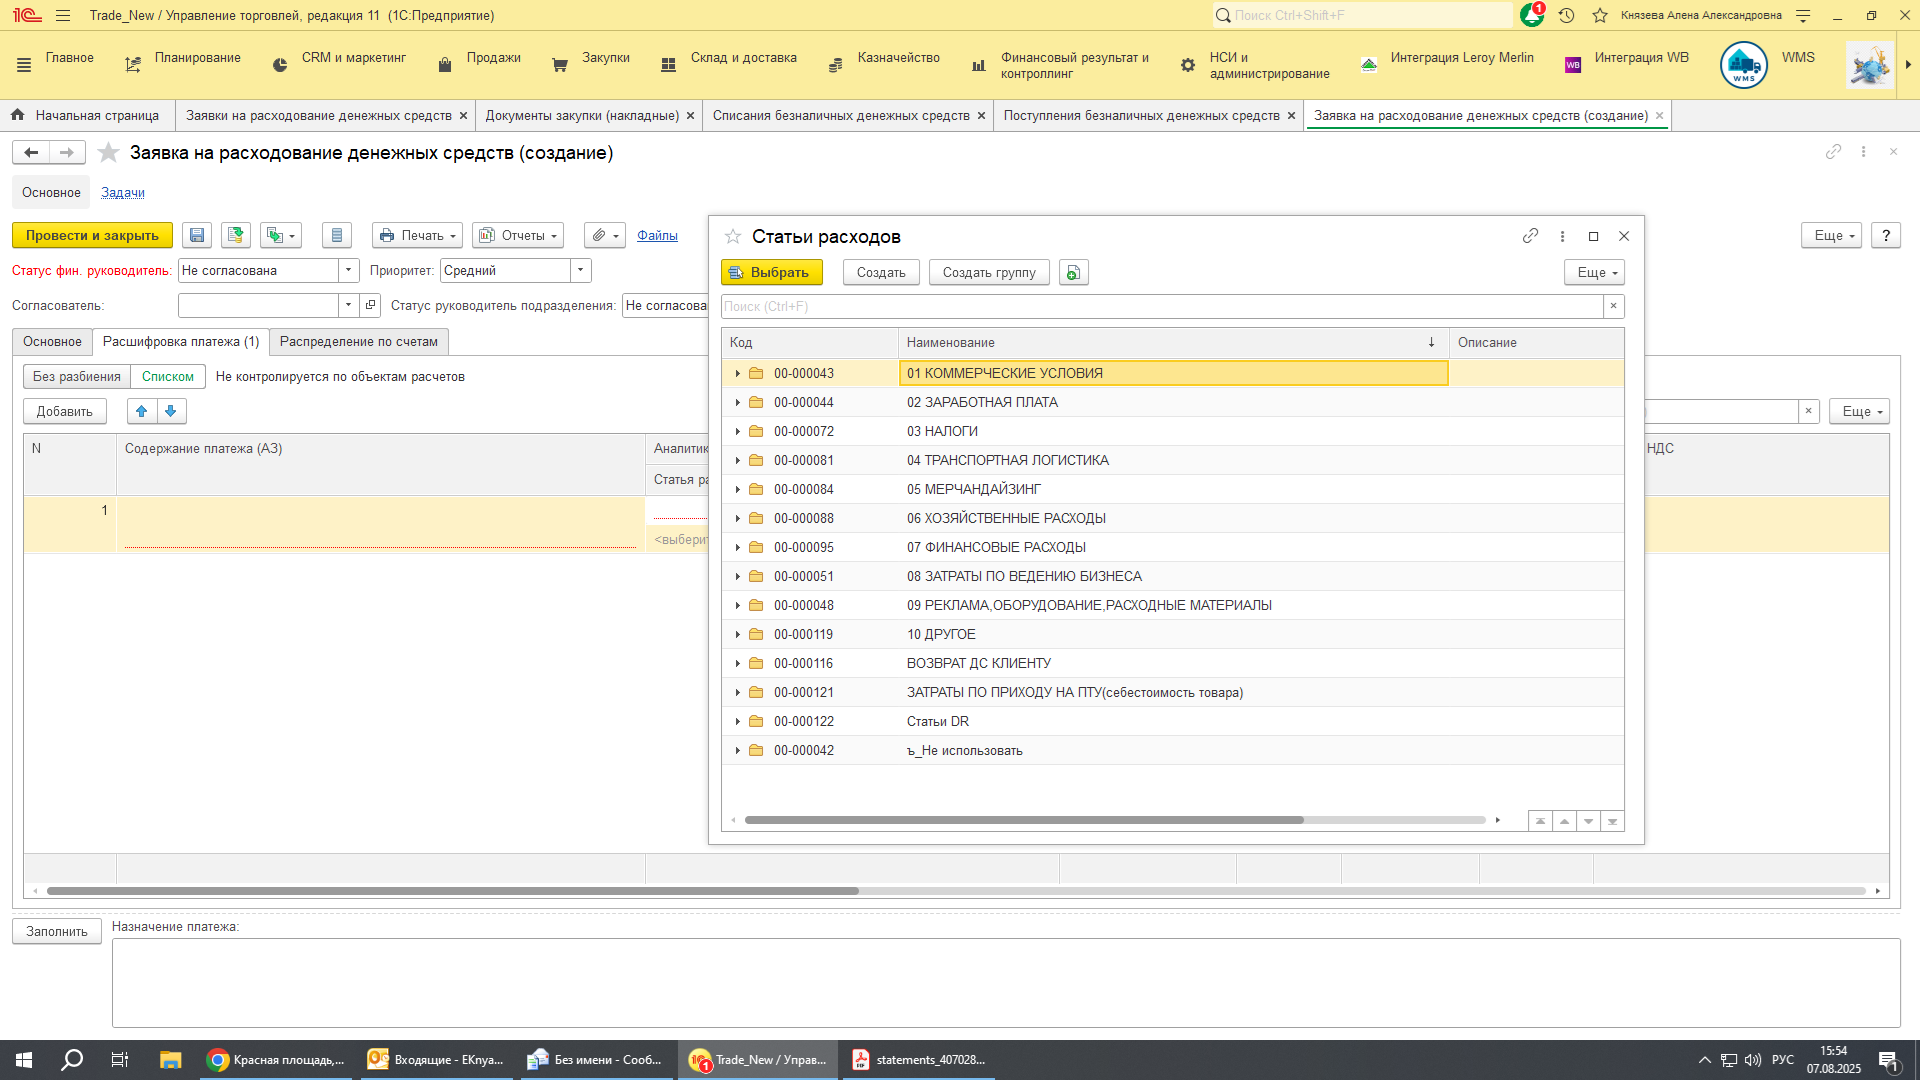Switch to Без разбиения view mode
The width and height of the screenshot is (1920, 1080).
77,376
